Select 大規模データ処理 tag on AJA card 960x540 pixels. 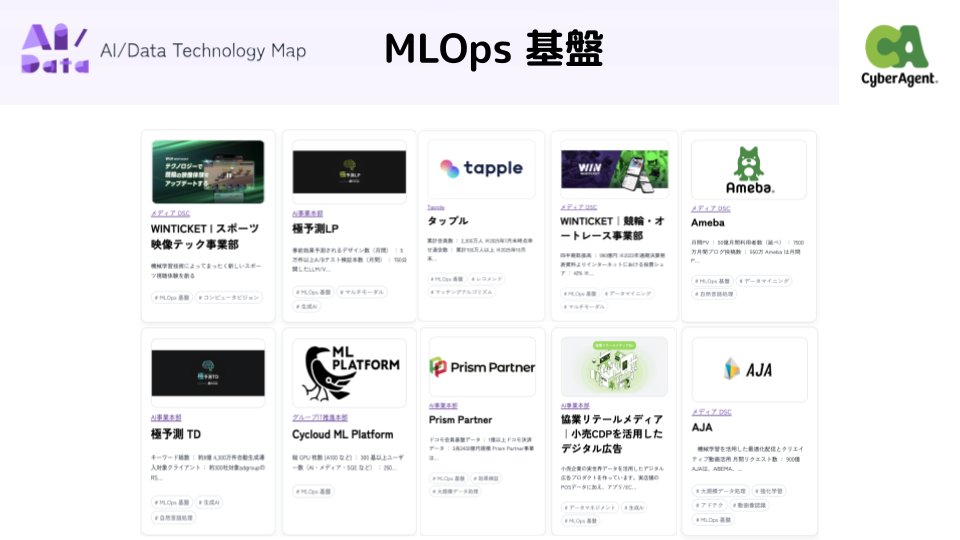(721, 491)
